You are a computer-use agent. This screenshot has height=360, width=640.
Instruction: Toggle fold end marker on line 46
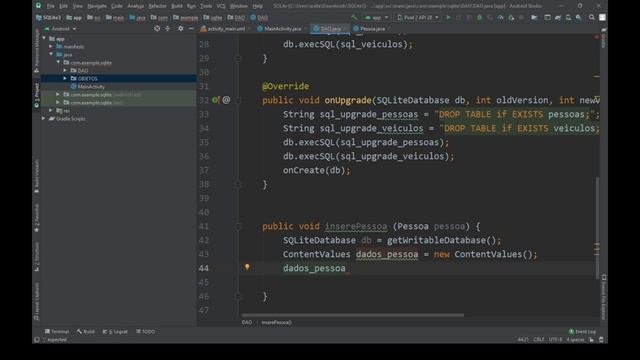click(238, 296)
